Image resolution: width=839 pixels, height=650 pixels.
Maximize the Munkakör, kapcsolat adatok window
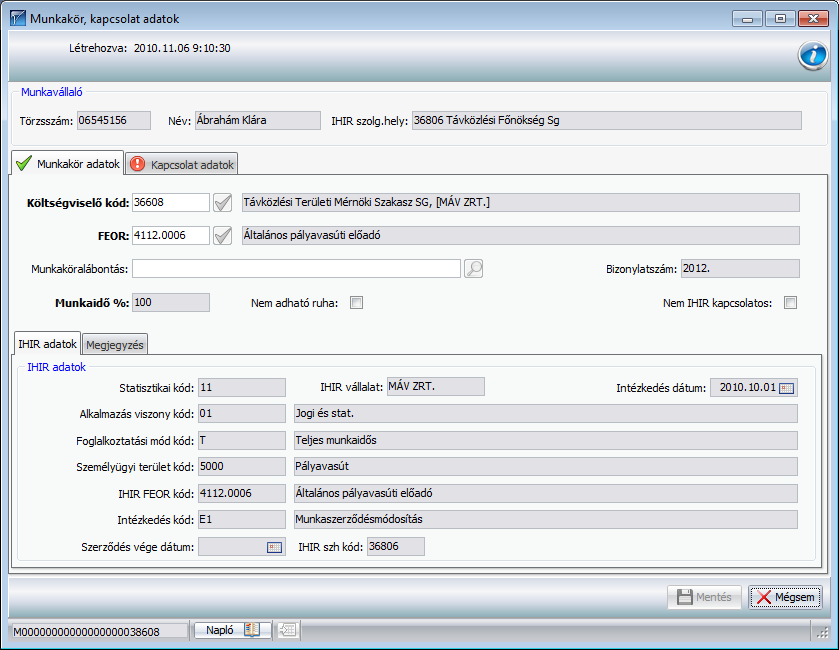coord(780,19)
